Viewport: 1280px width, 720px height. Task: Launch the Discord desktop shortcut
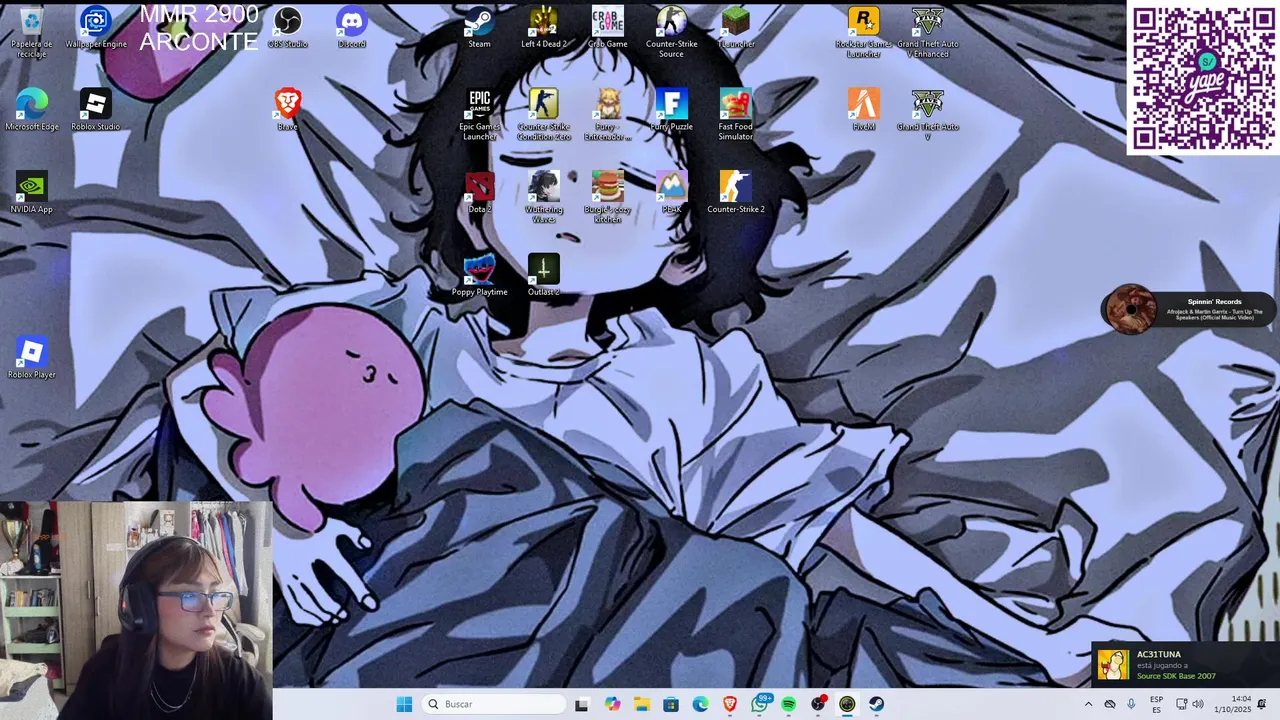click(x=352, y=28)
